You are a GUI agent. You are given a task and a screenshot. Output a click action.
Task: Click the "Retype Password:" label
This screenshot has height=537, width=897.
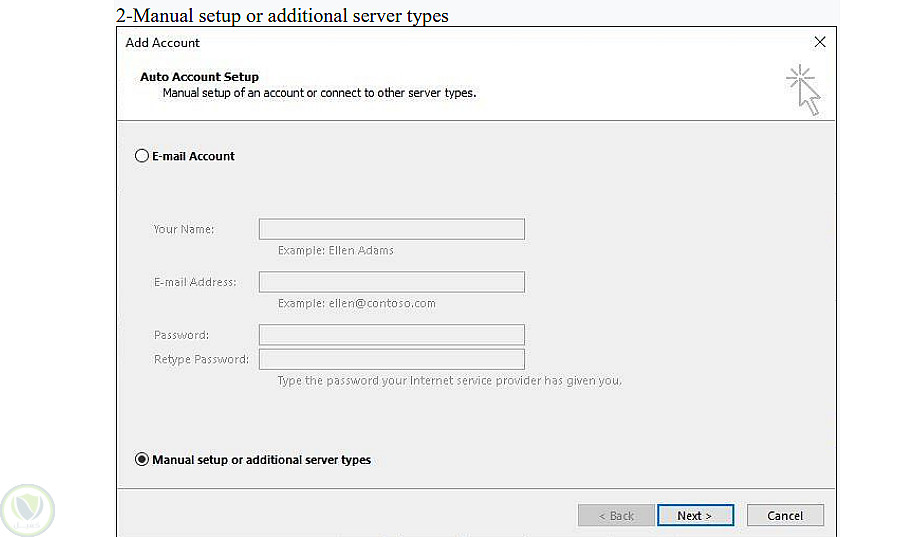(x=201, y=359)
